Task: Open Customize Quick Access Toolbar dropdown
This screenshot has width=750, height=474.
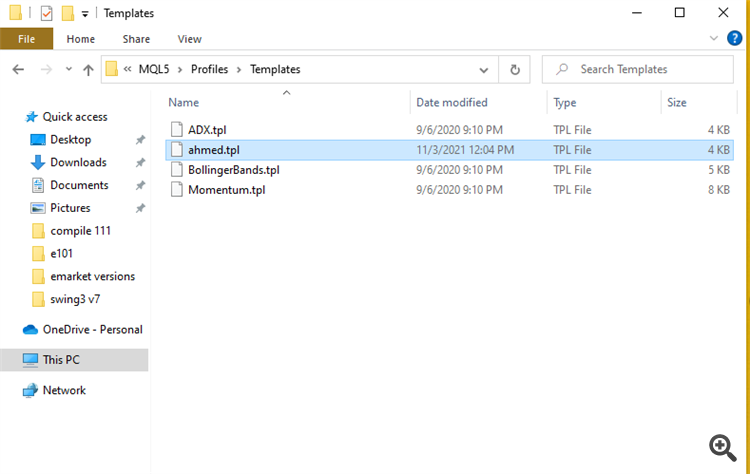Action: click(x=85, y=14)
